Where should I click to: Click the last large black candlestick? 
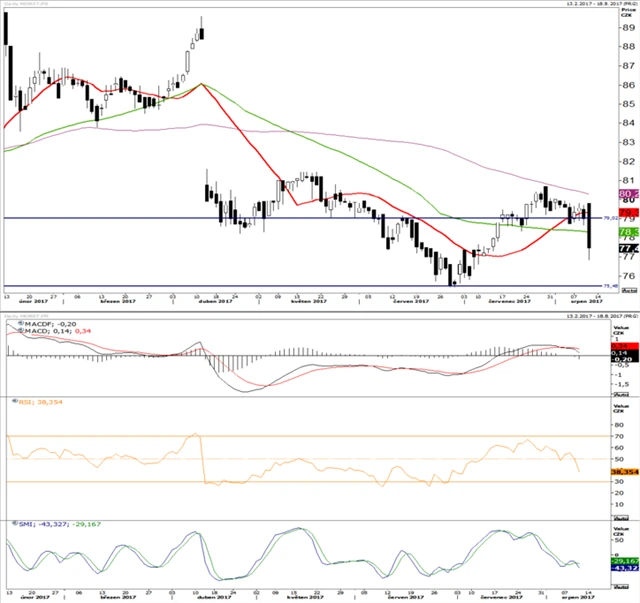591,225
